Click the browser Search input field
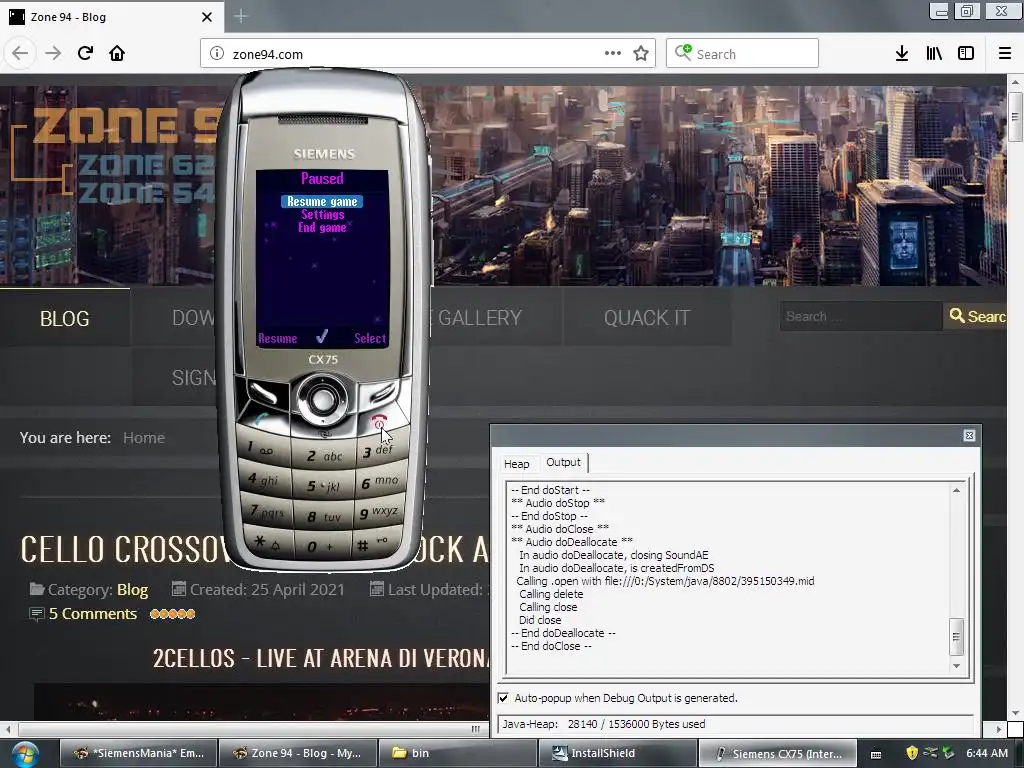Viewport: 1024px width, 768px height. (x=742, y=54)
